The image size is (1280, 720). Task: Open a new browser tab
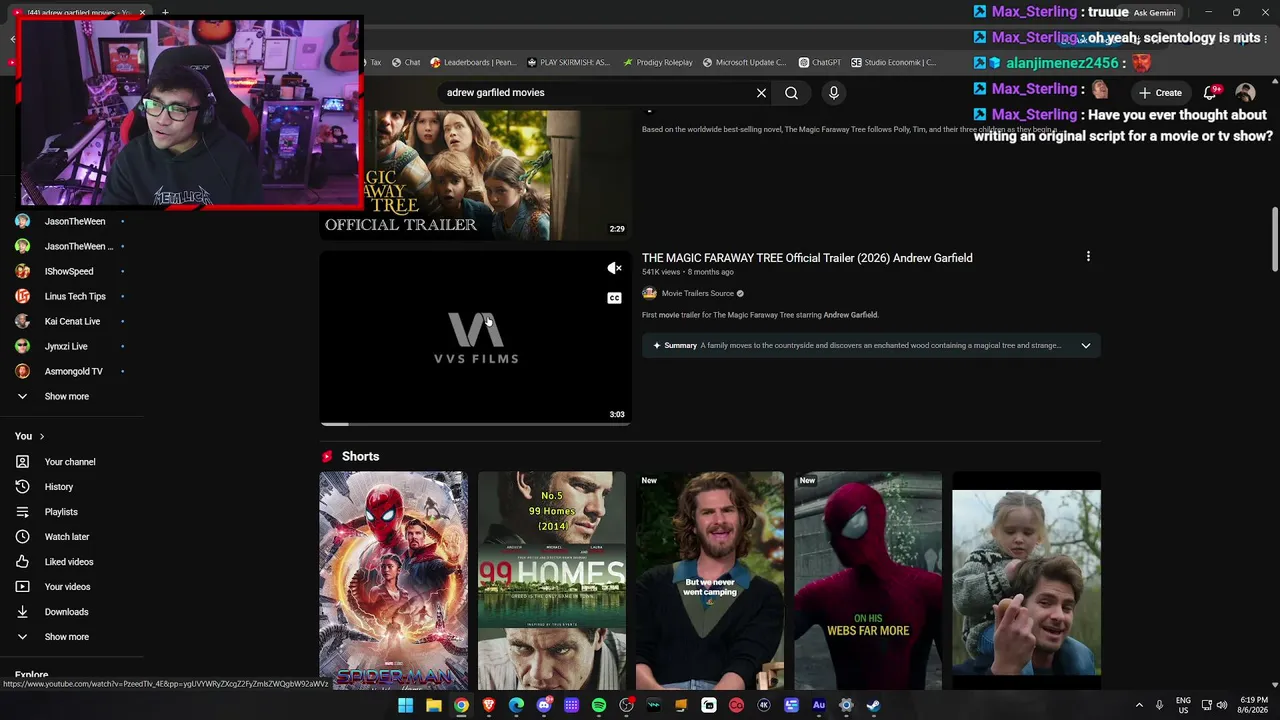[x=165, y=12]
